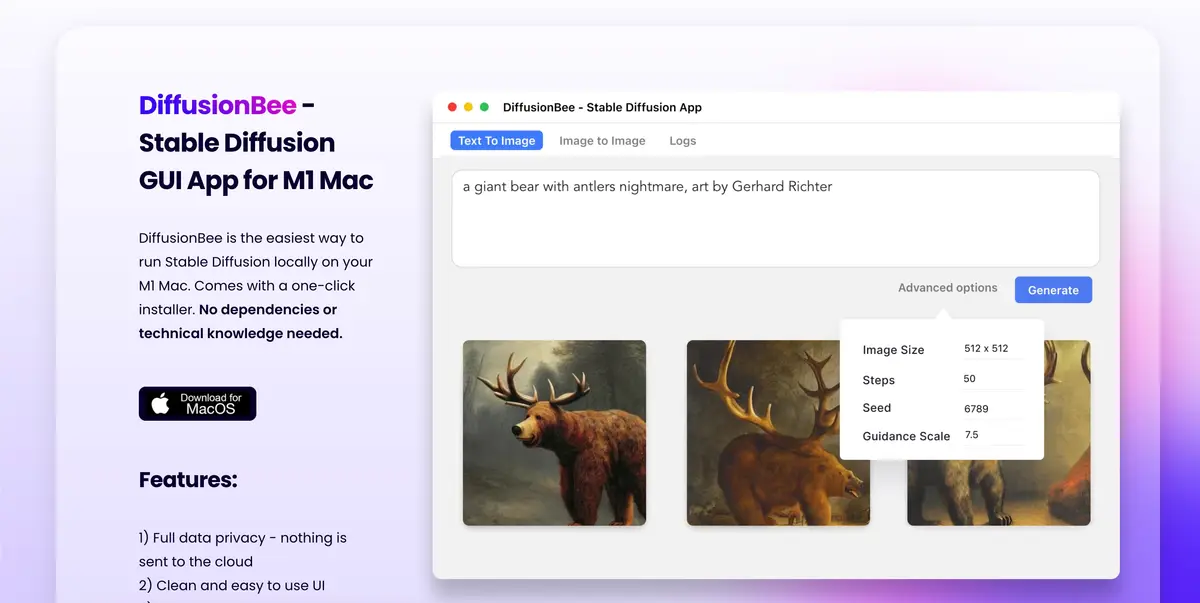Click the Seed label
The height and width of the screenshot is (603, 1200).
coord(876,408)
